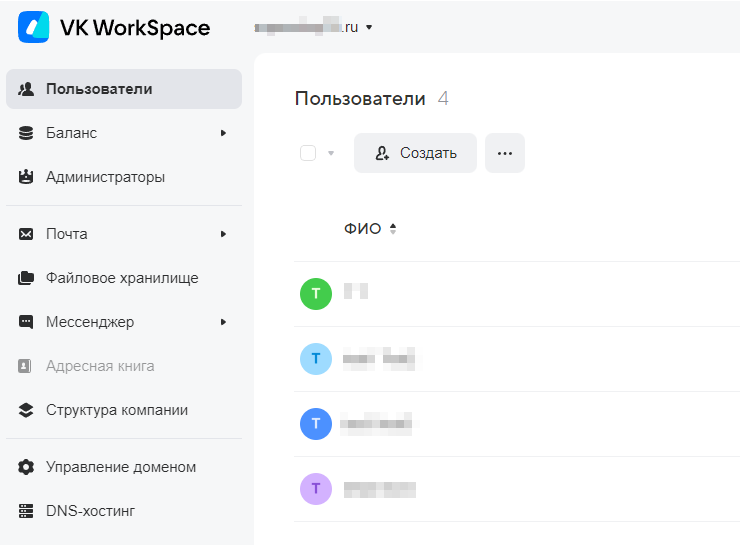The image size is (740, 545).
Task: Click the Пользователи sidebar icon
Action: [x=26, y=89]
